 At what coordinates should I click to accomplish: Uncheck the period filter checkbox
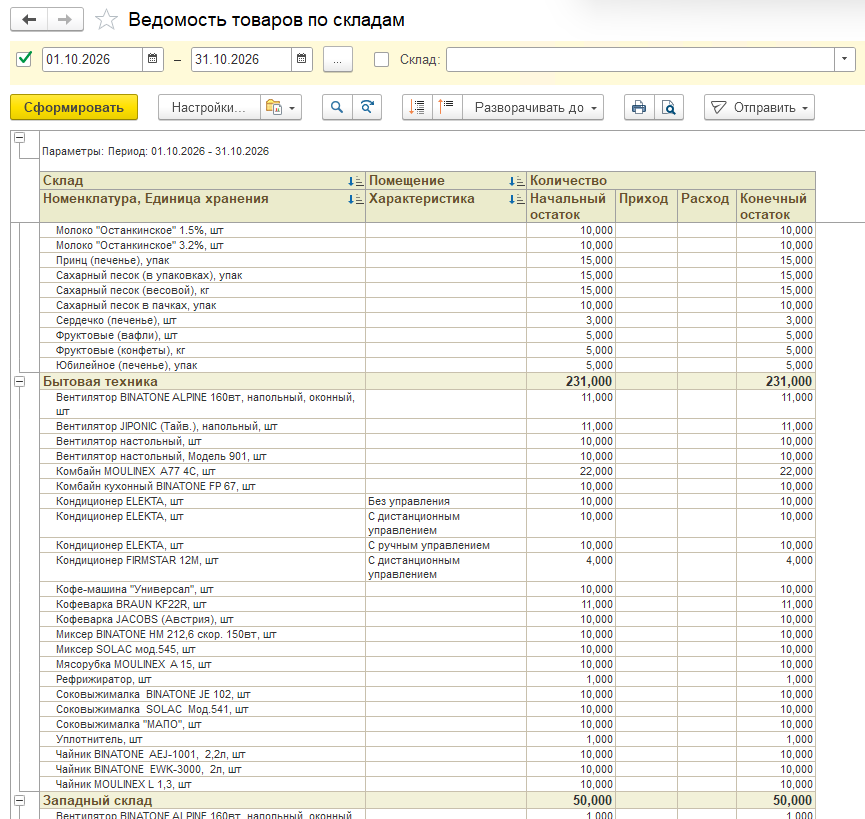pos(24,59)
